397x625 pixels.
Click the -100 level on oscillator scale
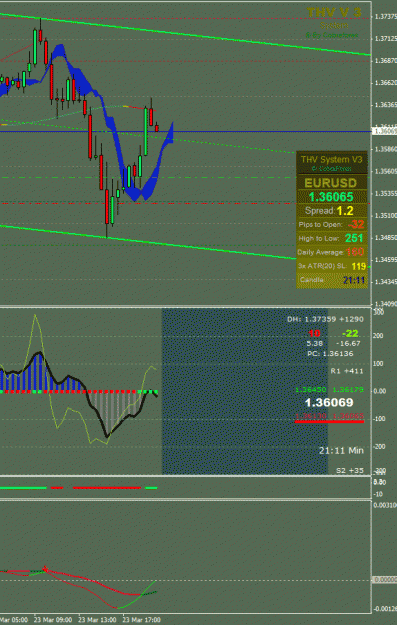coord(379,419)
